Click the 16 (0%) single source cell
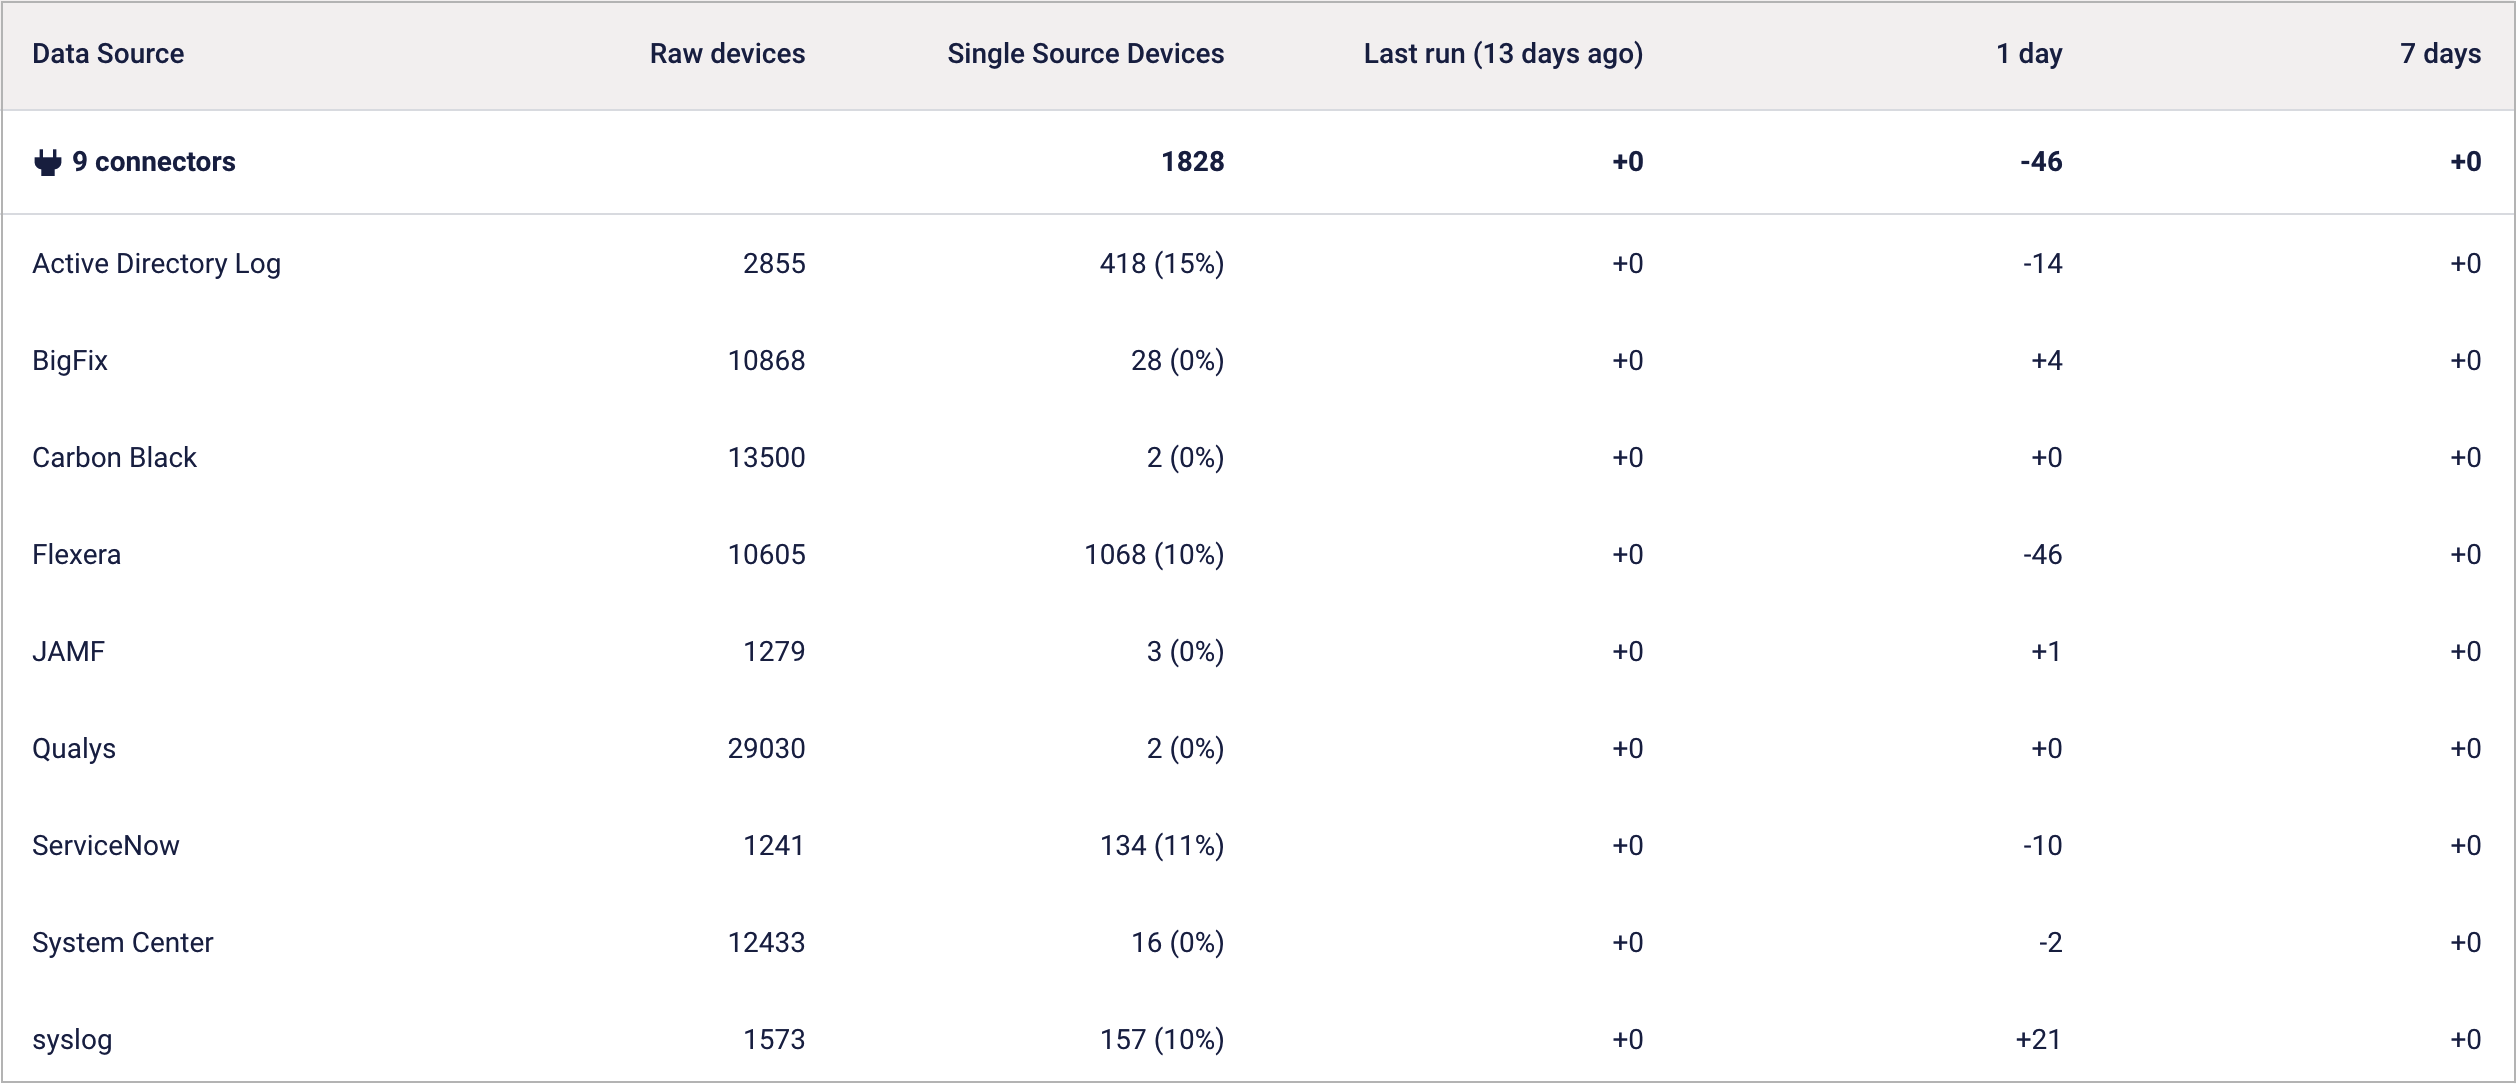 point(1177,943)
